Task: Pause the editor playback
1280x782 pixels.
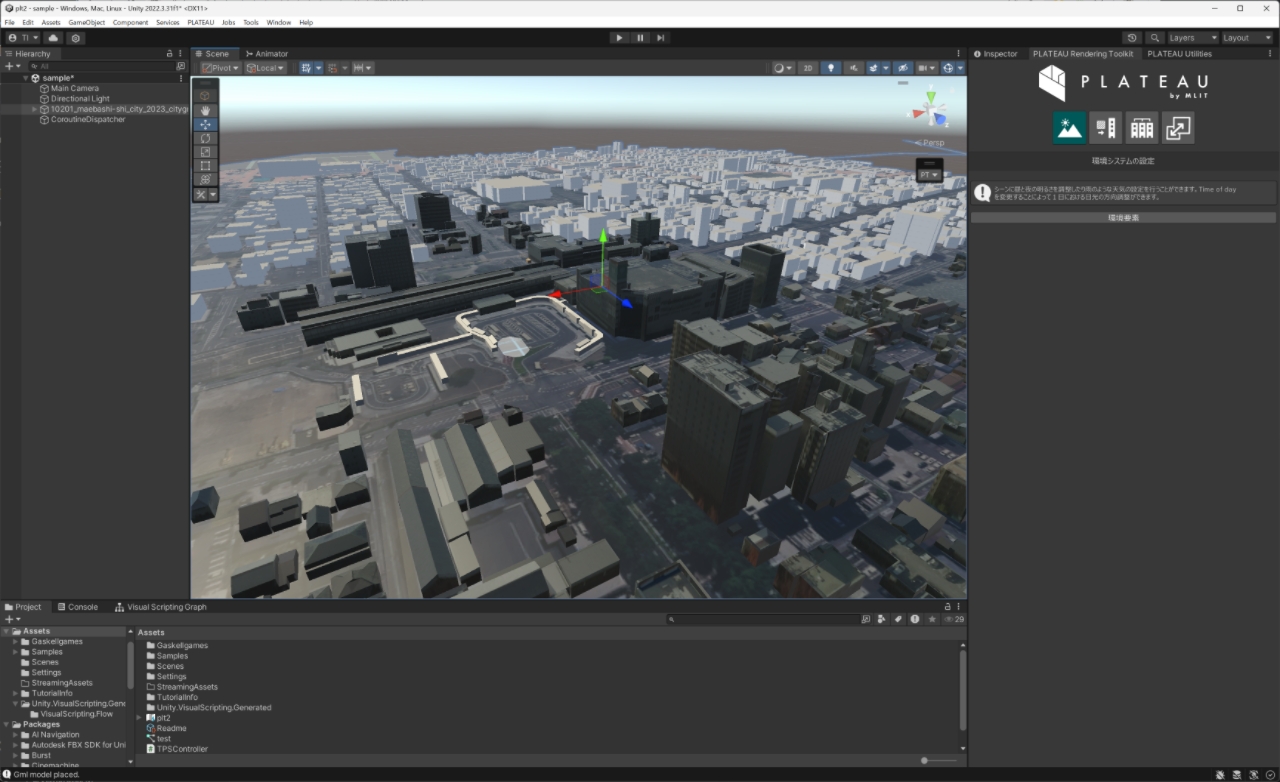Action: click(x=640, y=38)
